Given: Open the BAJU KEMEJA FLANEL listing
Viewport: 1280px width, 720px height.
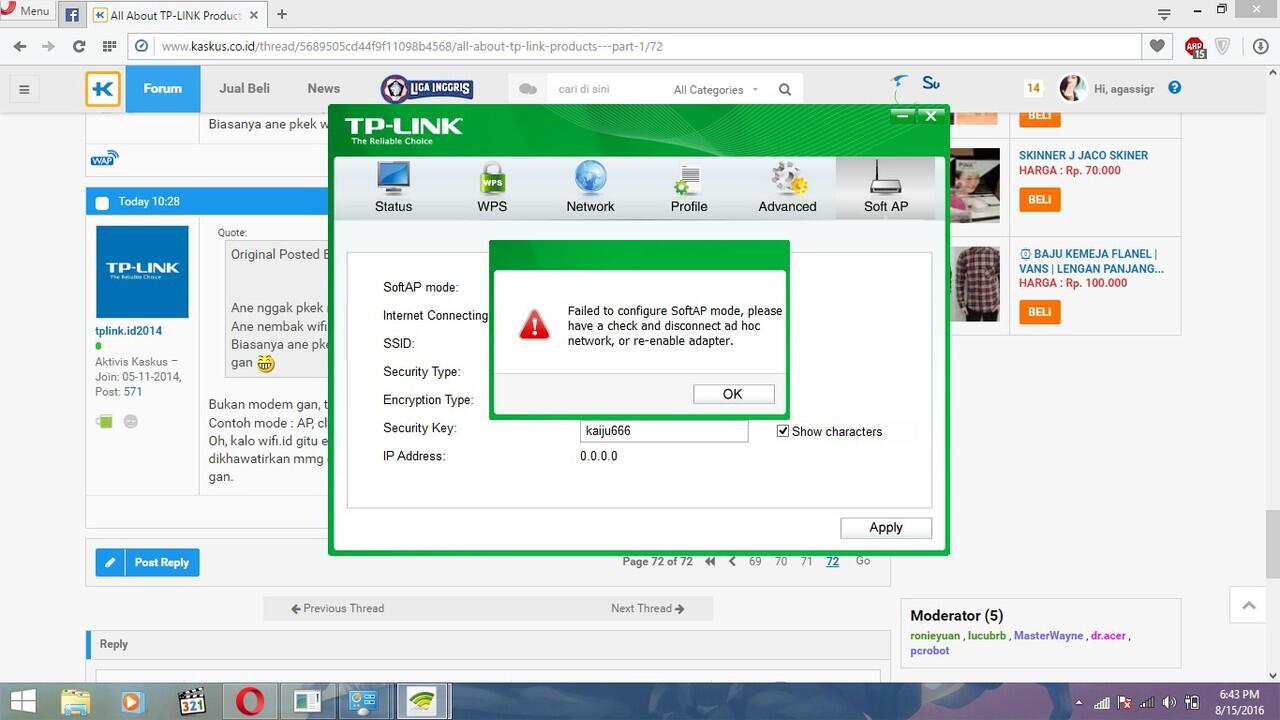Looking at the screenshot, I should pyautogui.click(x=1091, y=261).
